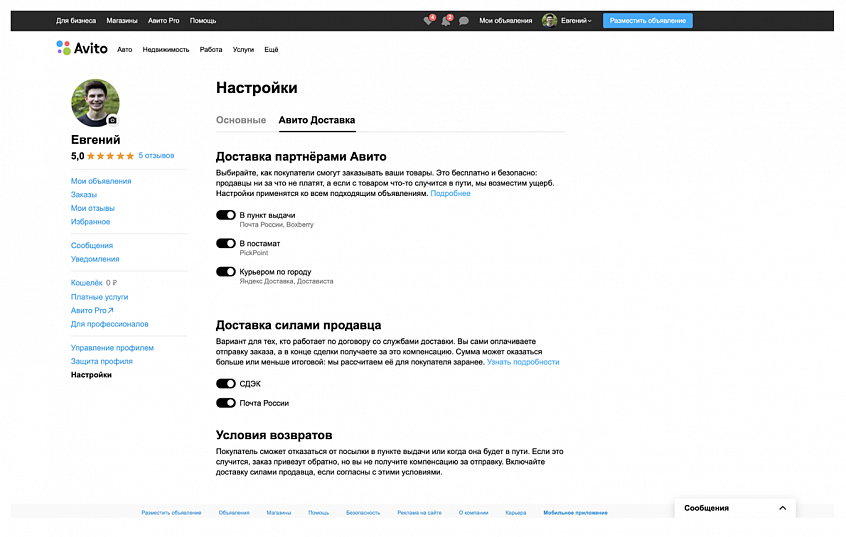
Task: Click footer «Объявления» link
Action: (234, 513)
